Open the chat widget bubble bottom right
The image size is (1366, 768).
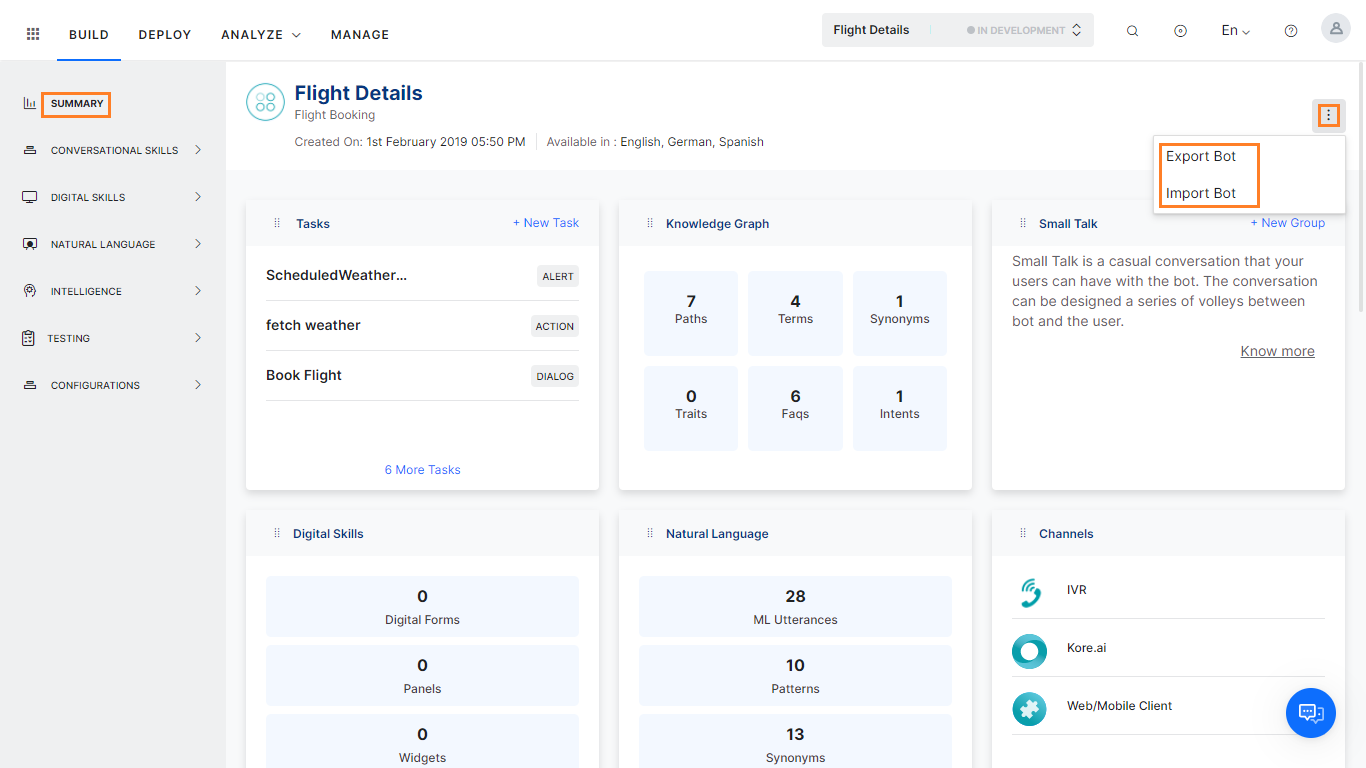tap(1310, 712)
